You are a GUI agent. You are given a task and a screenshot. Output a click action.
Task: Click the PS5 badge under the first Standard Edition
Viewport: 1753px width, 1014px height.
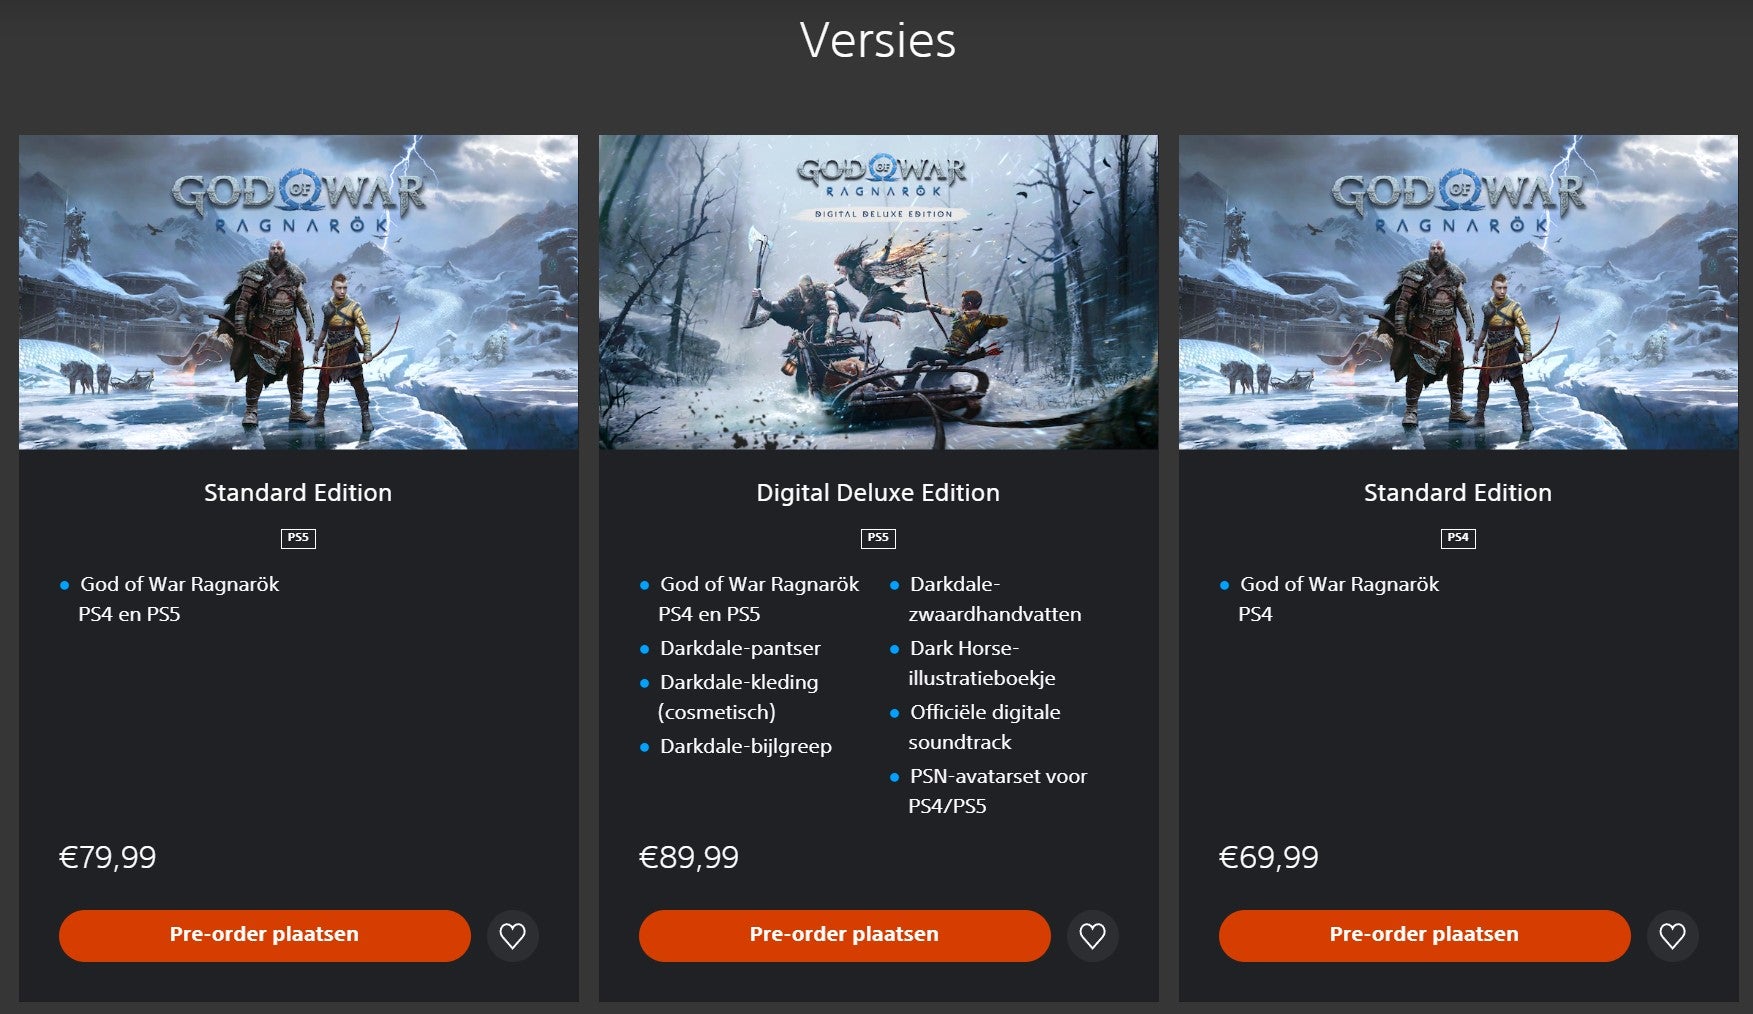tap(298, 538)
